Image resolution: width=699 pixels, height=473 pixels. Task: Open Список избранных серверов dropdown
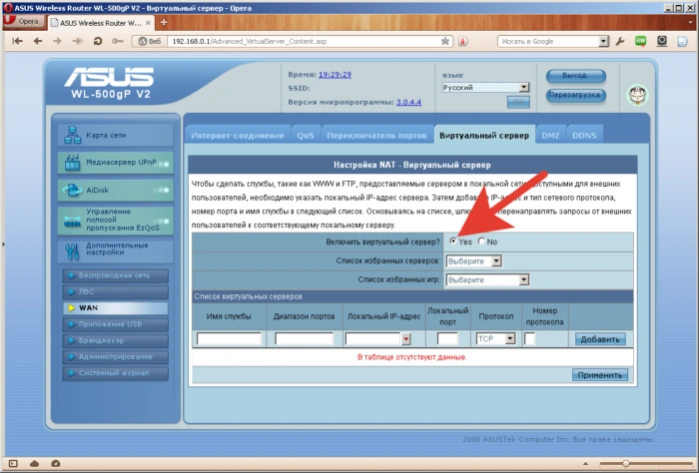pos(474,261)
